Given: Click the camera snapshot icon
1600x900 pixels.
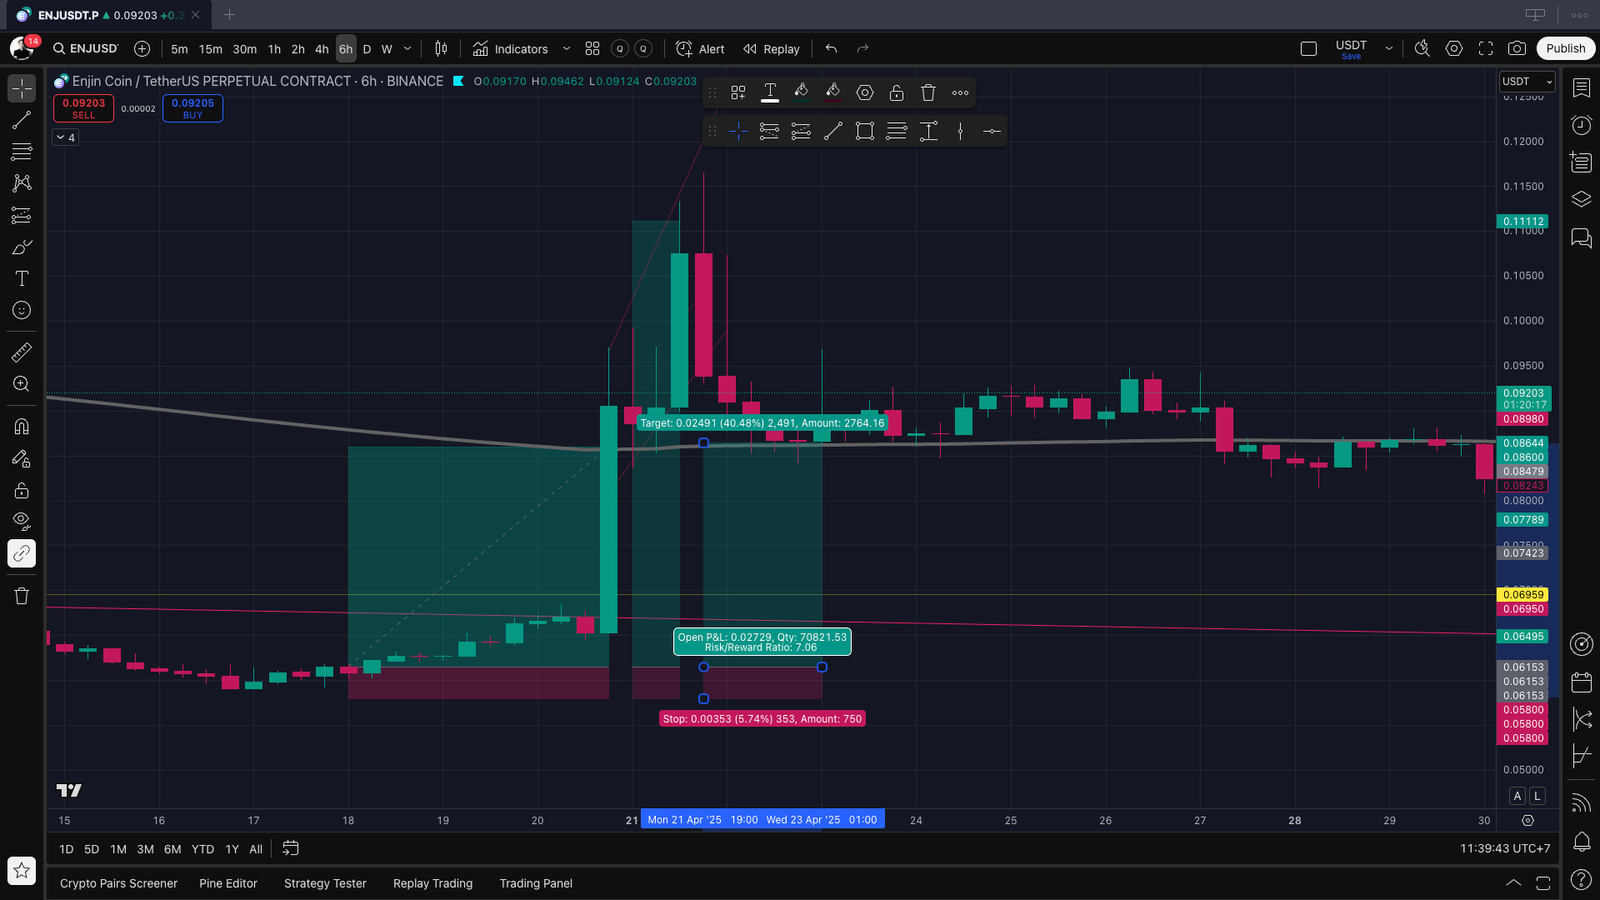Looking at the screenshot, I should (1517, 48).
